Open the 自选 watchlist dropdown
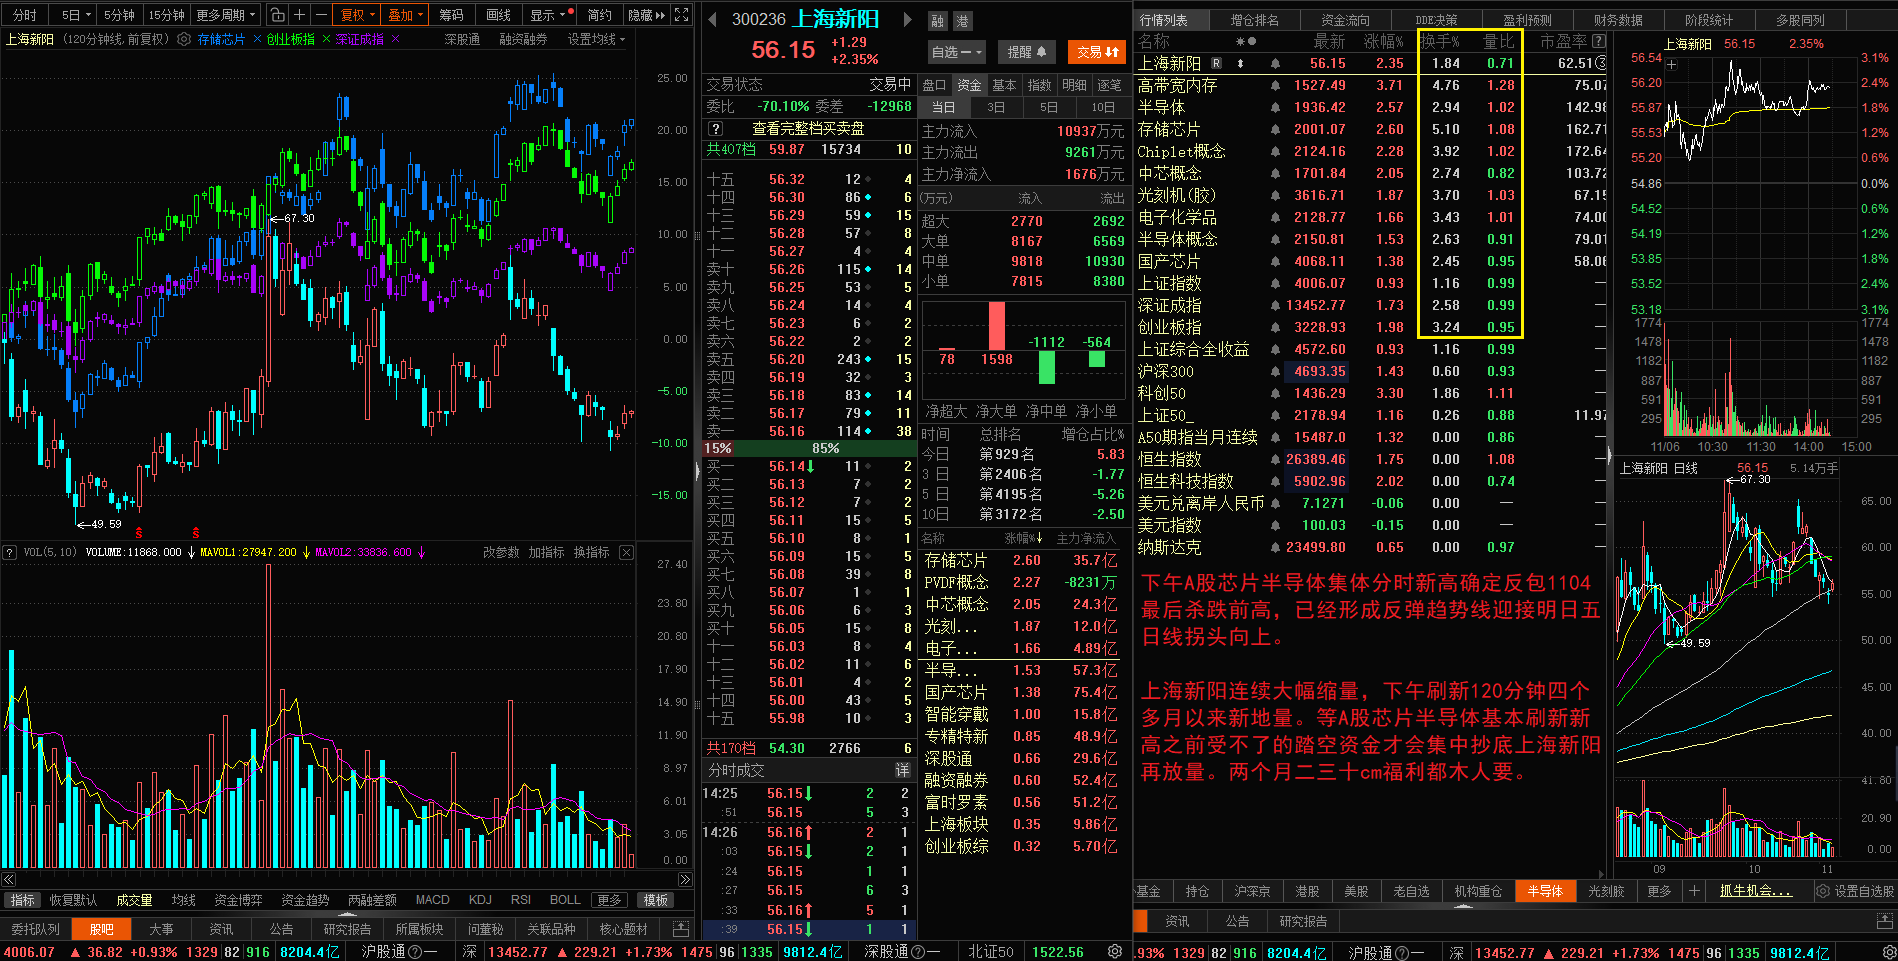This screenshot has width=1898, height=961. pyautogui.click(x=957, y=52)
